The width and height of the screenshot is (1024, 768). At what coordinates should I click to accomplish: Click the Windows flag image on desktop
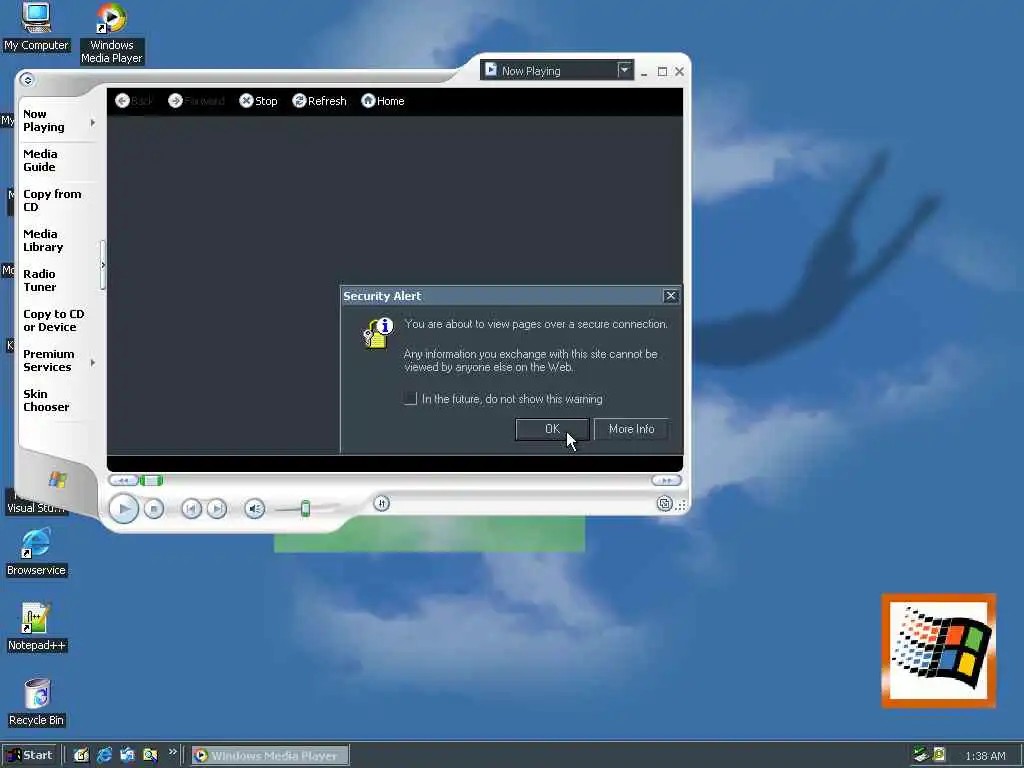click(939, 650)
